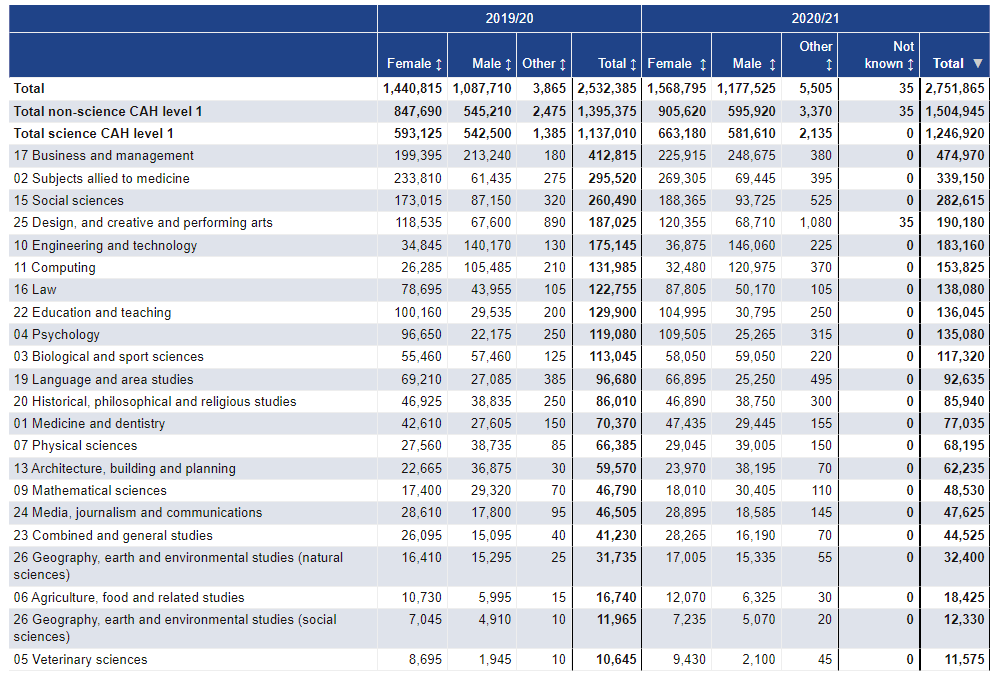Click sort arrows beside 2020/21 Female header

[x=702, y=64]
